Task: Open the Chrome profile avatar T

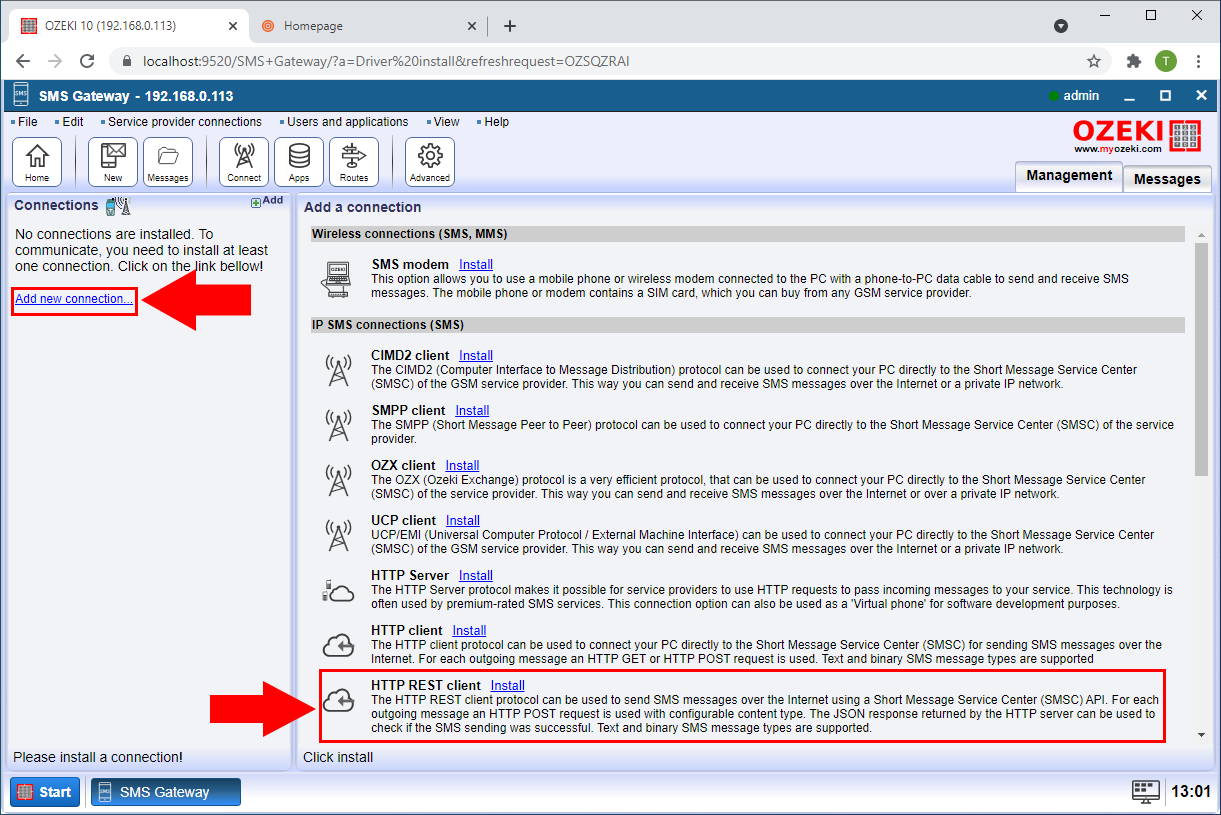Action: click(x=1165, y=61)
